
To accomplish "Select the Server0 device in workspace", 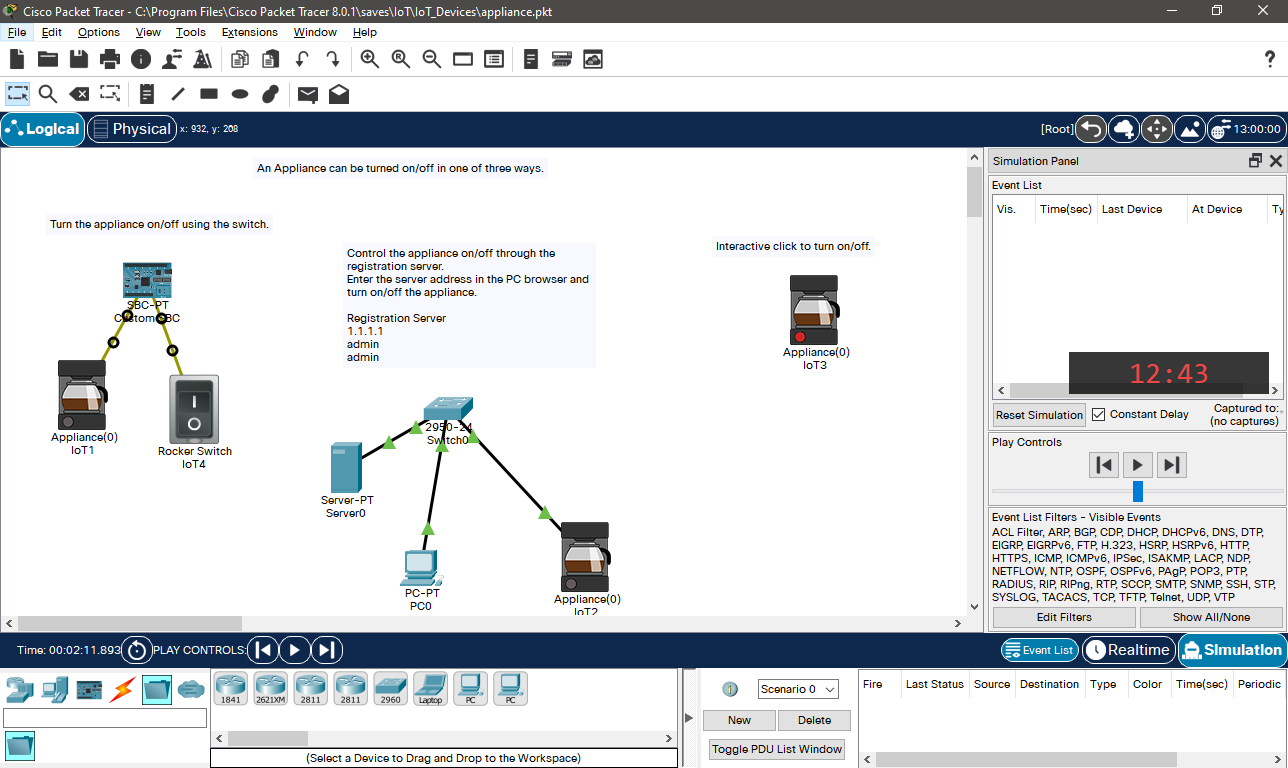I will tap(346, 468).
